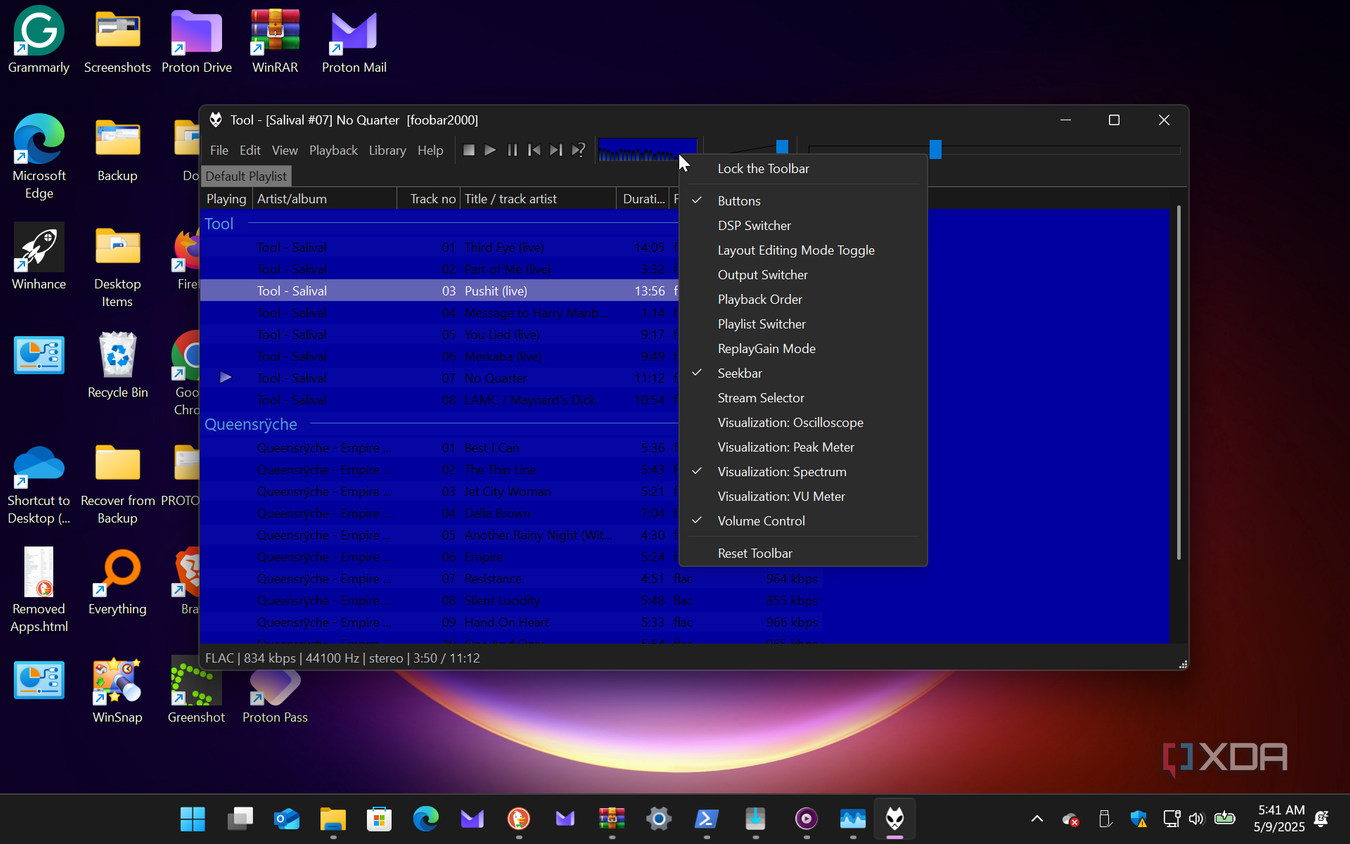Enable Visualization: Oscilloscope item
This screenshot has height=844, width=1350.
(x=803, y=422)
